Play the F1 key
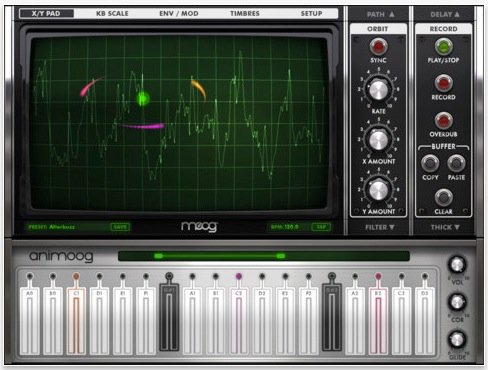The width and height of the screenshot is (488, 370). (146, 320)
